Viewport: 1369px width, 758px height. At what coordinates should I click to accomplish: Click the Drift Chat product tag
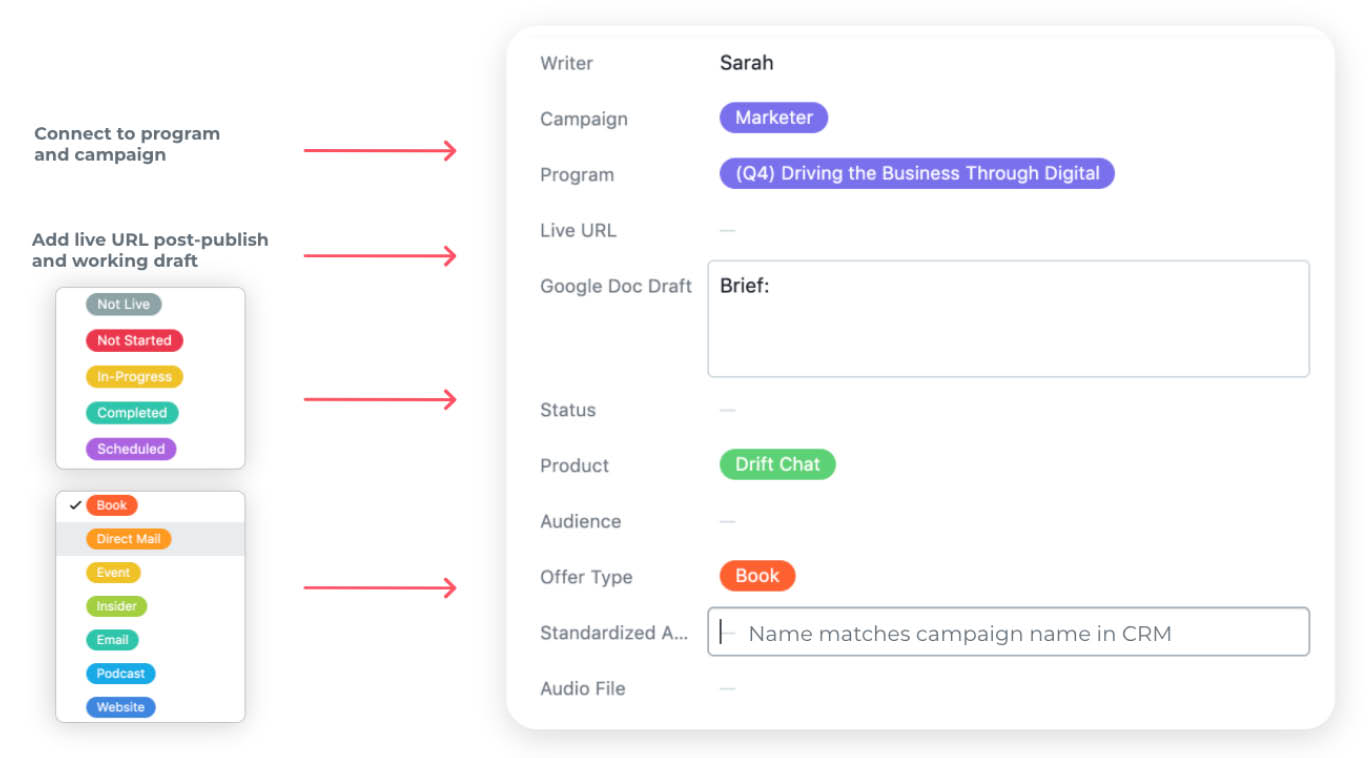pyautogui.click(x=777, y=464)
